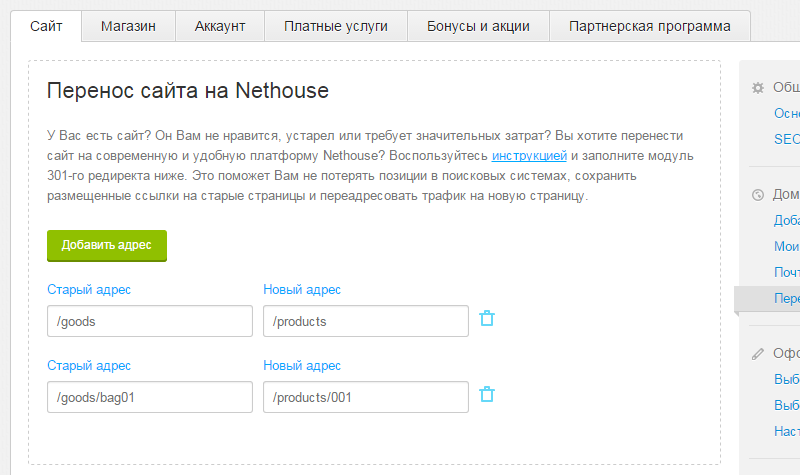Focus the new address field with /products
Image resolution: width=800 pixels, height=475 pixels.
[x=366, y=321]
